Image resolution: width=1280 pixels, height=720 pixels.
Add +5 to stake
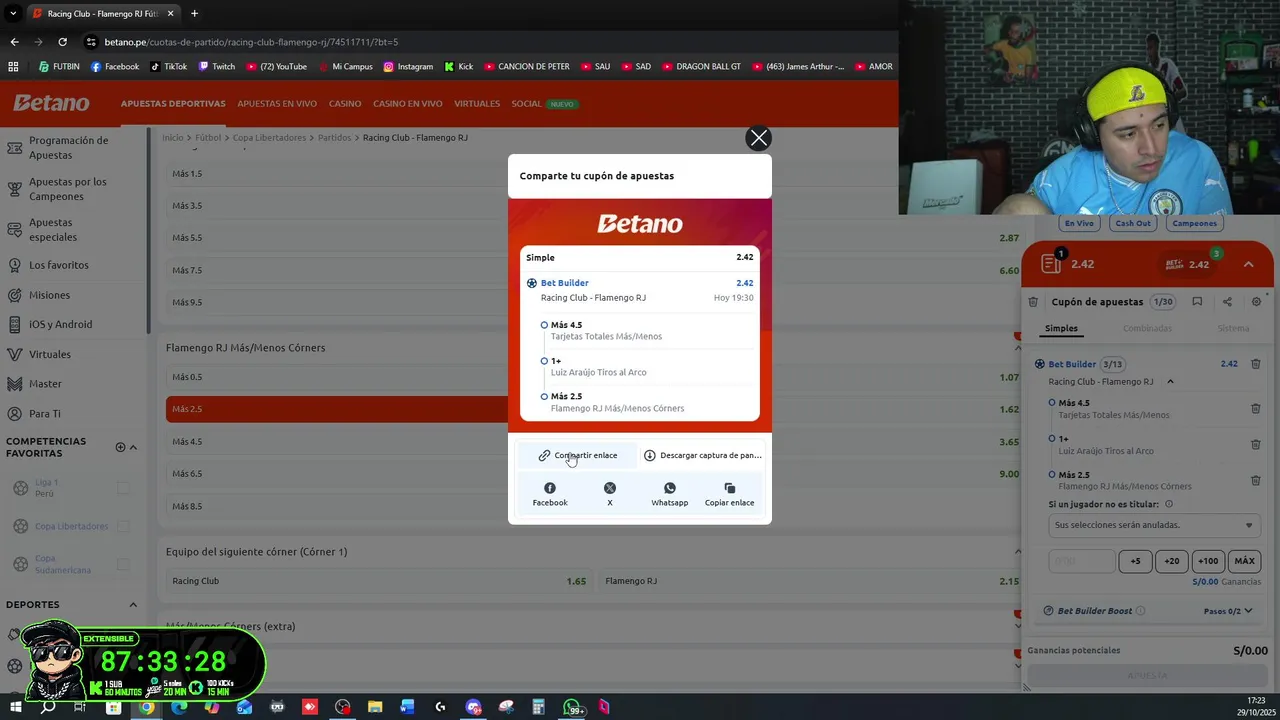pyautogui.click(x=1135, y=561)
